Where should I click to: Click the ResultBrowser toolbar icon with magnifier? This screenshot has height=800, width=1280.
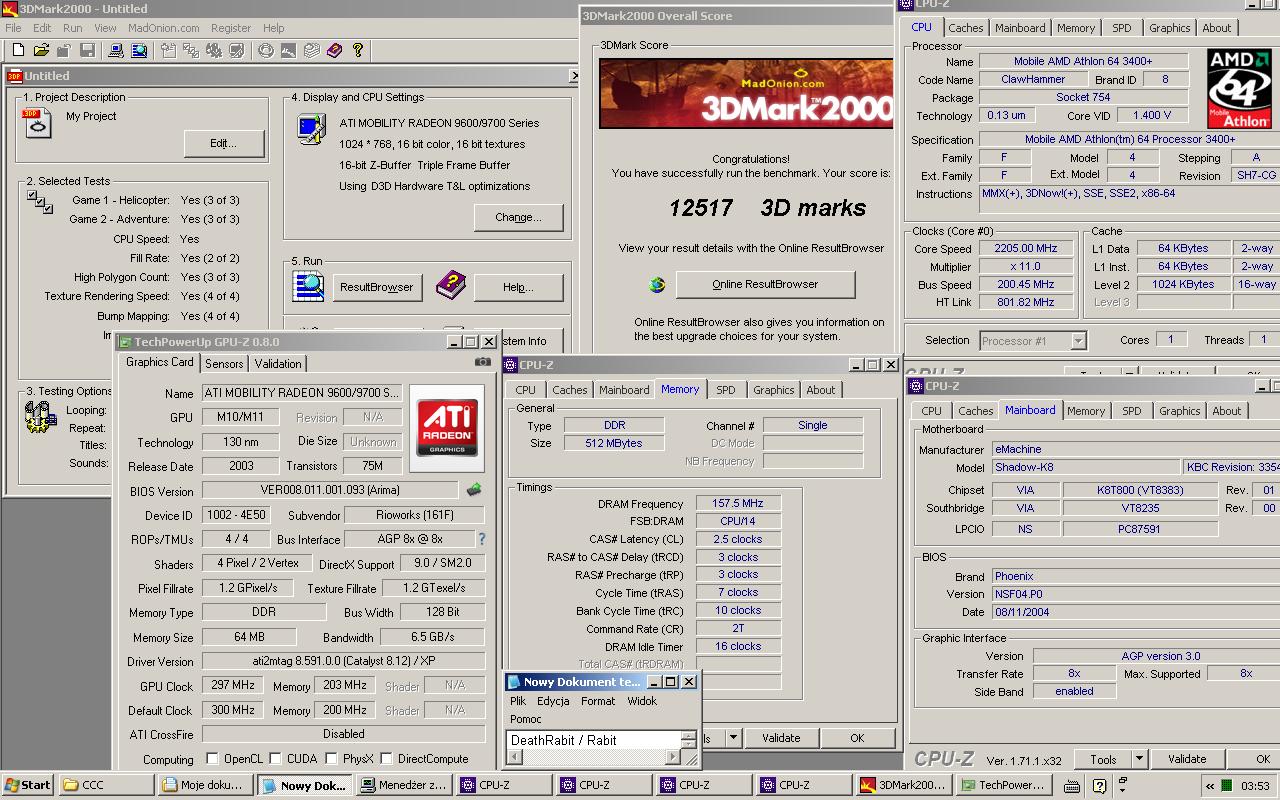click(x=139, y=50)
